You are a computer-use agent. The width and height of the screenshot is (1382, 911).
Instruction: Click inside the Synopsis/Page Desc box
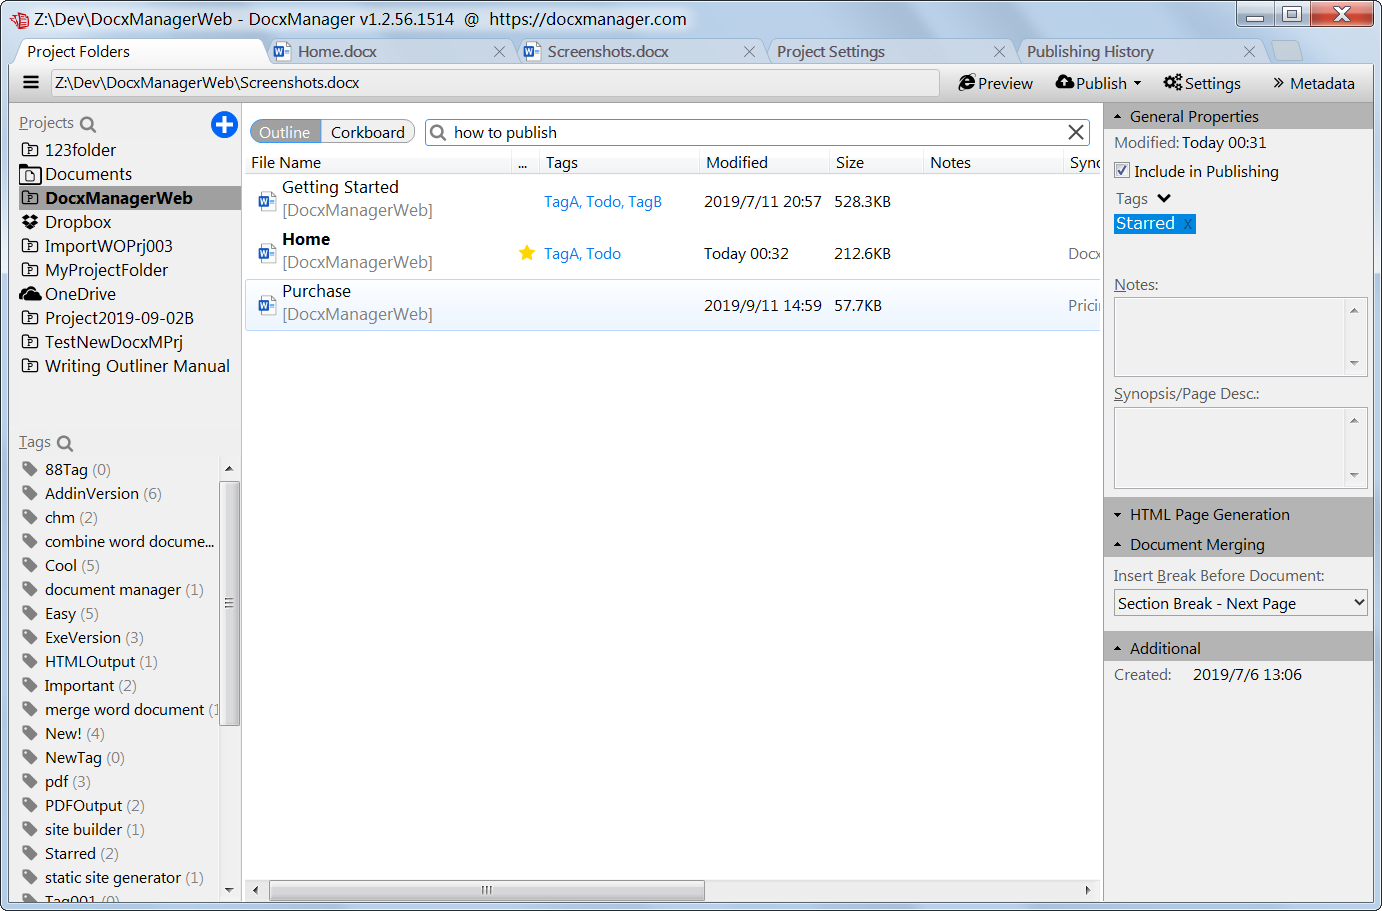point(1230,448)
